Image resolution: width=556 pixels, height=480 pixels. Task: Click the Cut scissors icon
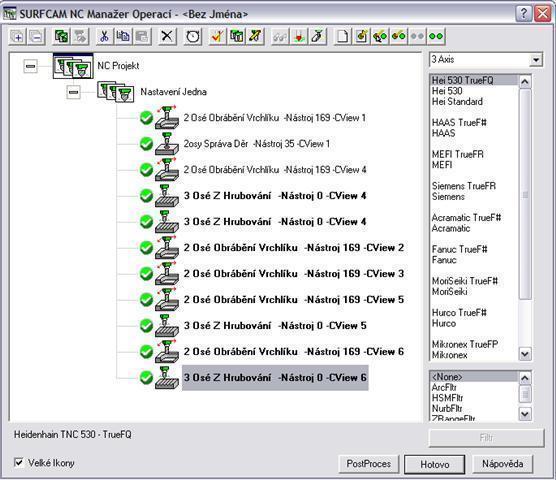pos(104,36)
